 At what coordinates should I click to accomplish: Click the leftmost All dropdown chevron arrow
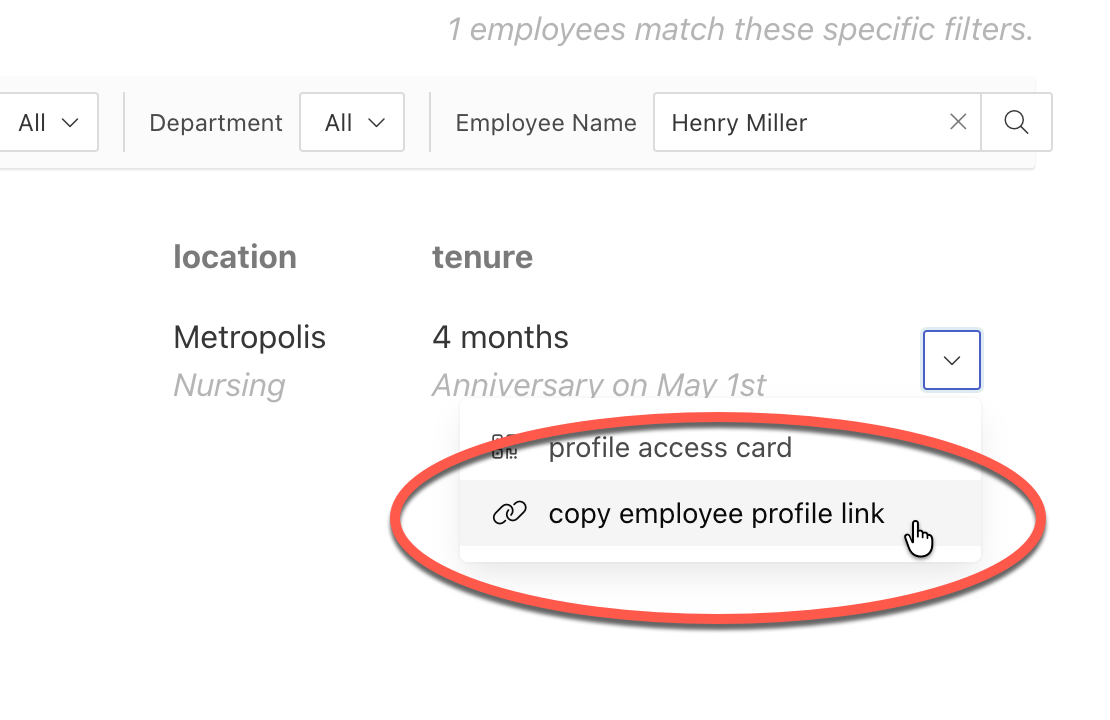(69, 123)
